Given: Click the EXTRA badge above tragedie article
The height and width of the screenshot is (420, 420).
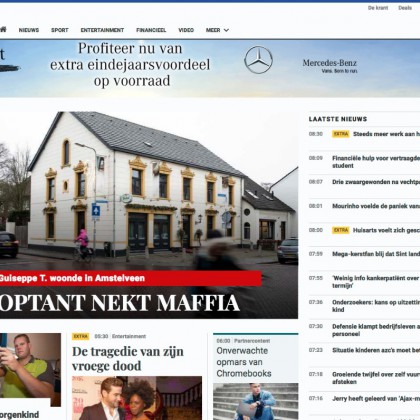Looking at the screenshot, I should click(81, 336).
